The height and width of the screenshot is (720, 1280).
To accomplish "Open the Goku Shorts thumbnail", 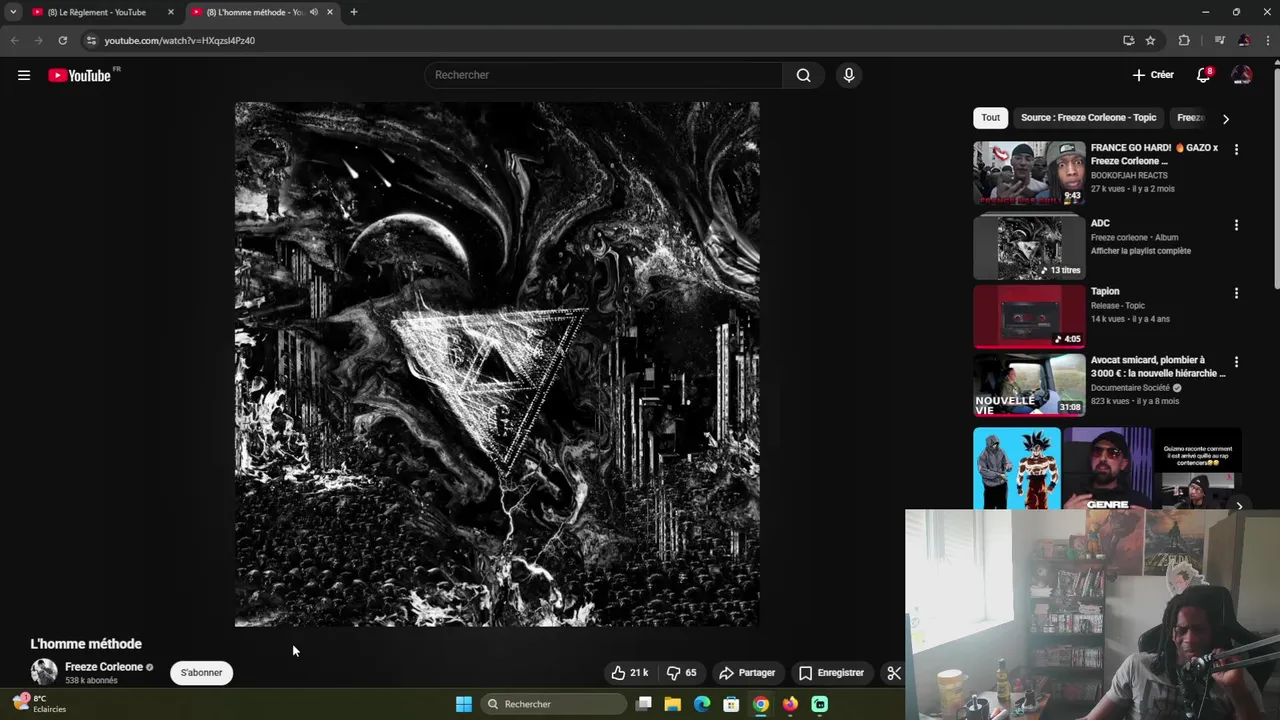I will point(1017,469).
